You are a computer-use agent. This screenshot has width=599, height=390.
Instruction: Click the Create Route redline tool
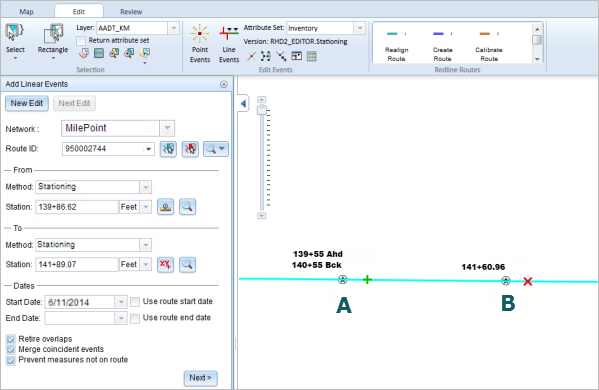(442, 45)
